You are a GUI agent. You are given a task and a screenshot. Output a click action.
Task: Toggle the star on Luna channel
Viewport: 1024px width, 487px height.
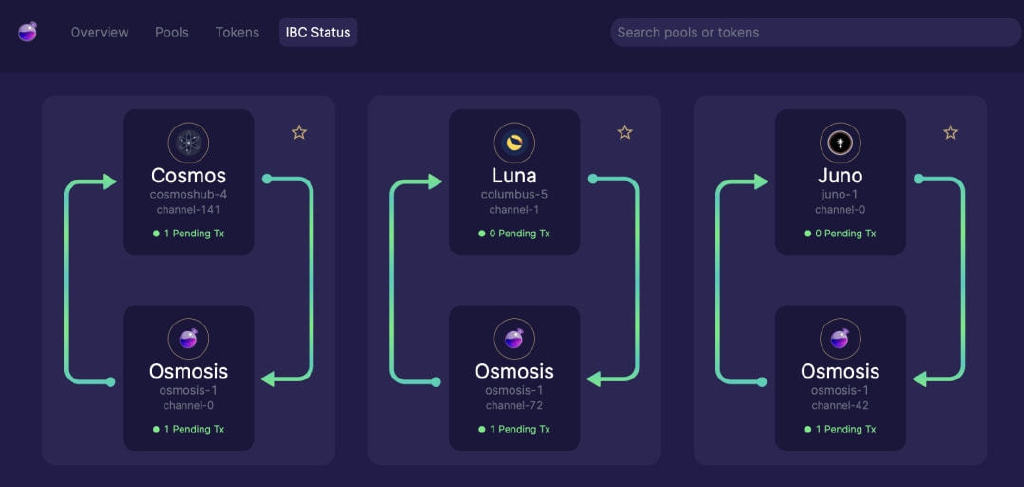pos(625,133)
